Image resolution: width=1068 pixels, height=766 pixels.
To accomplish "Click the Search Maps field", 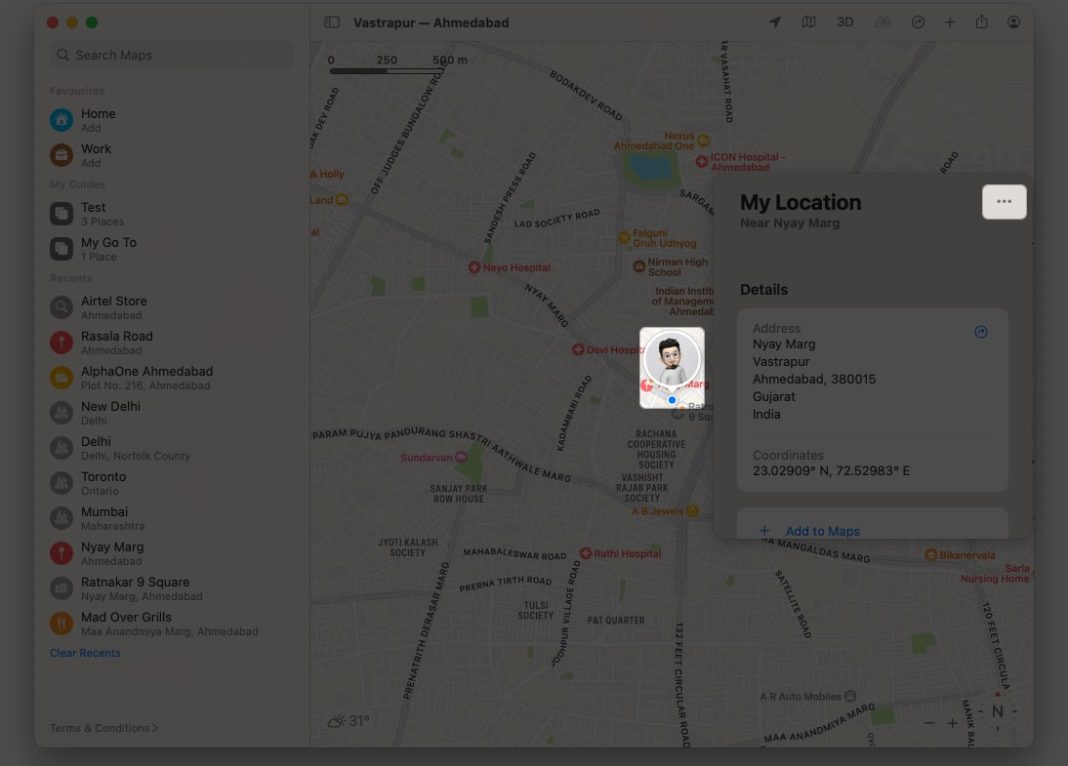I will click(x=170, y=54).
